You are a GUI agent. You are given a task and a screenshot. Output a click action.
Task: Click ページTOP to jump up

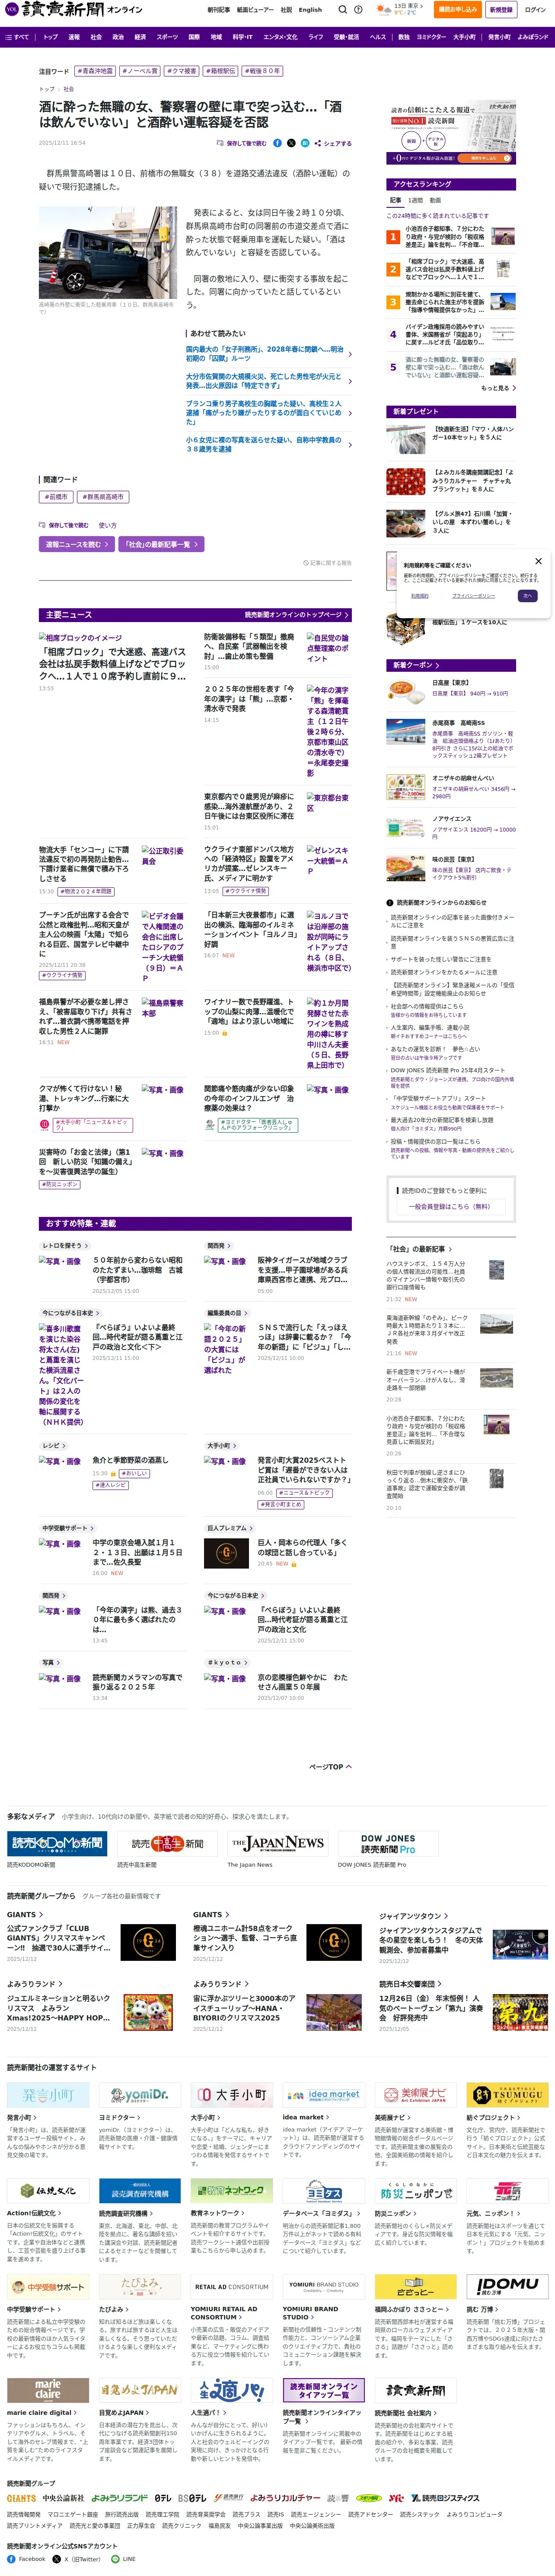point(330,1767)
